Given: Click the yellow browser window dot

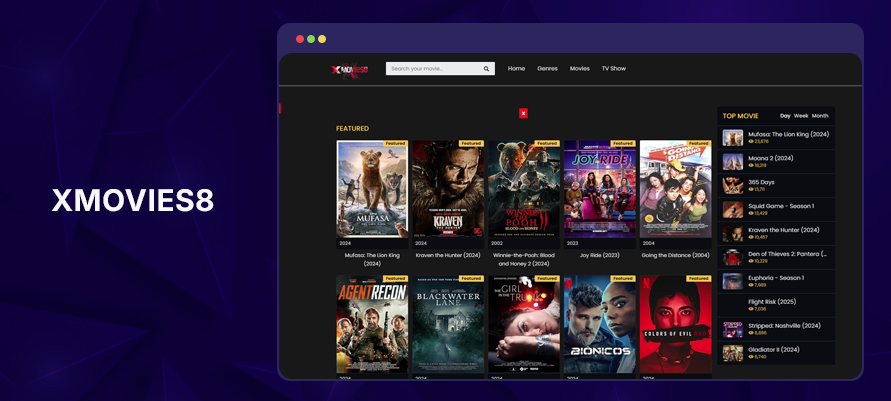Looking at the screenshot, I should (x=322, y=39).
